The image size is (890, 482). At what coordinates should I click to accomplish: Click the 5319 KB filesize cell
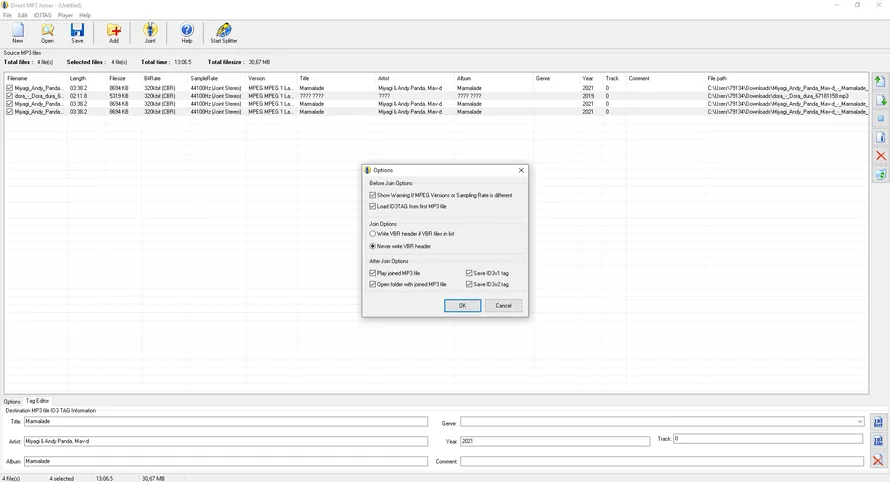(119, 96)
